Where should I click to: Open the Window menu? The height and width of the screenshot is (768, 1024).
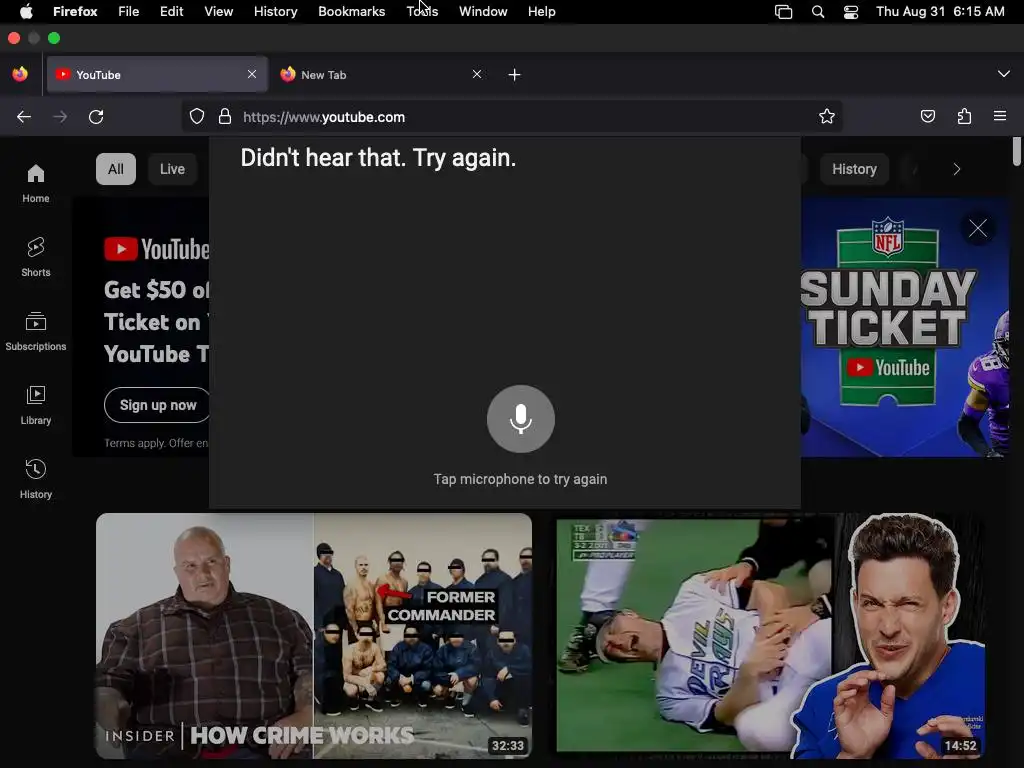tap(483, 12)
